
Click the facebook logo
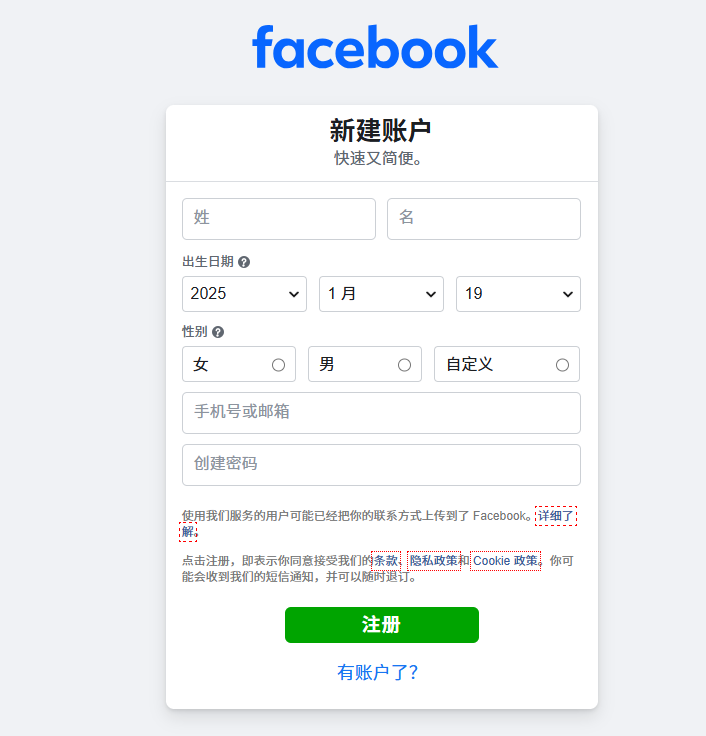(375, 47)
